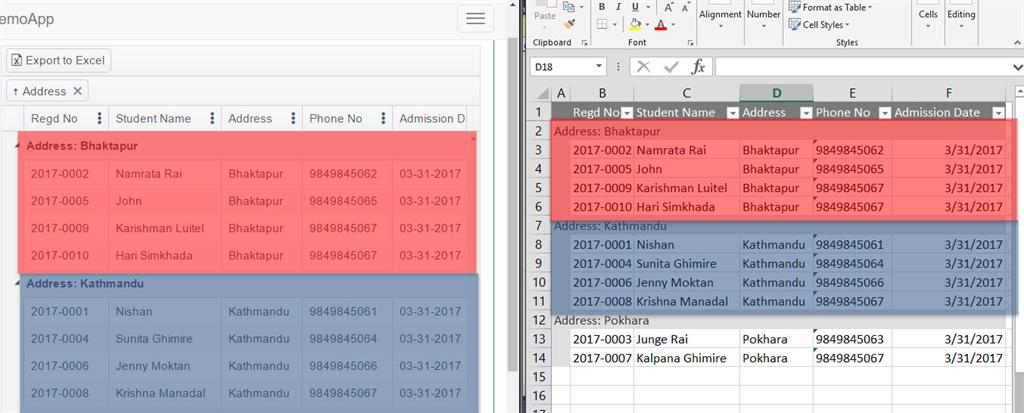Image resolution: width=1024 pixels, height=413 pixels.
Task: Select the Address: Pokhara group row in Excel
Action: click(780, 321)
